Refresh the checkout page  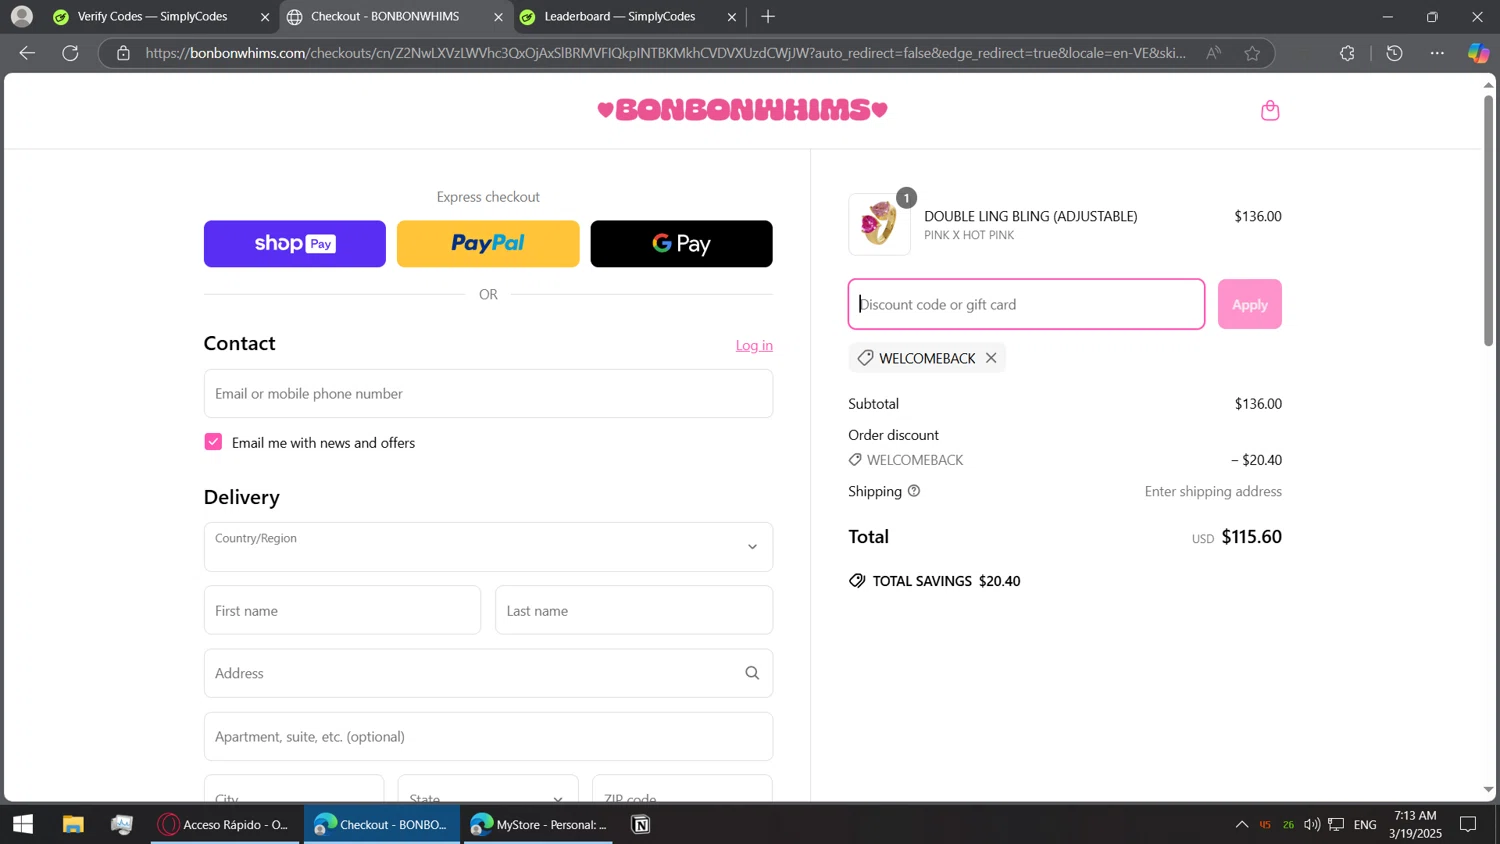pyautogui.click(x=70, y=53)
